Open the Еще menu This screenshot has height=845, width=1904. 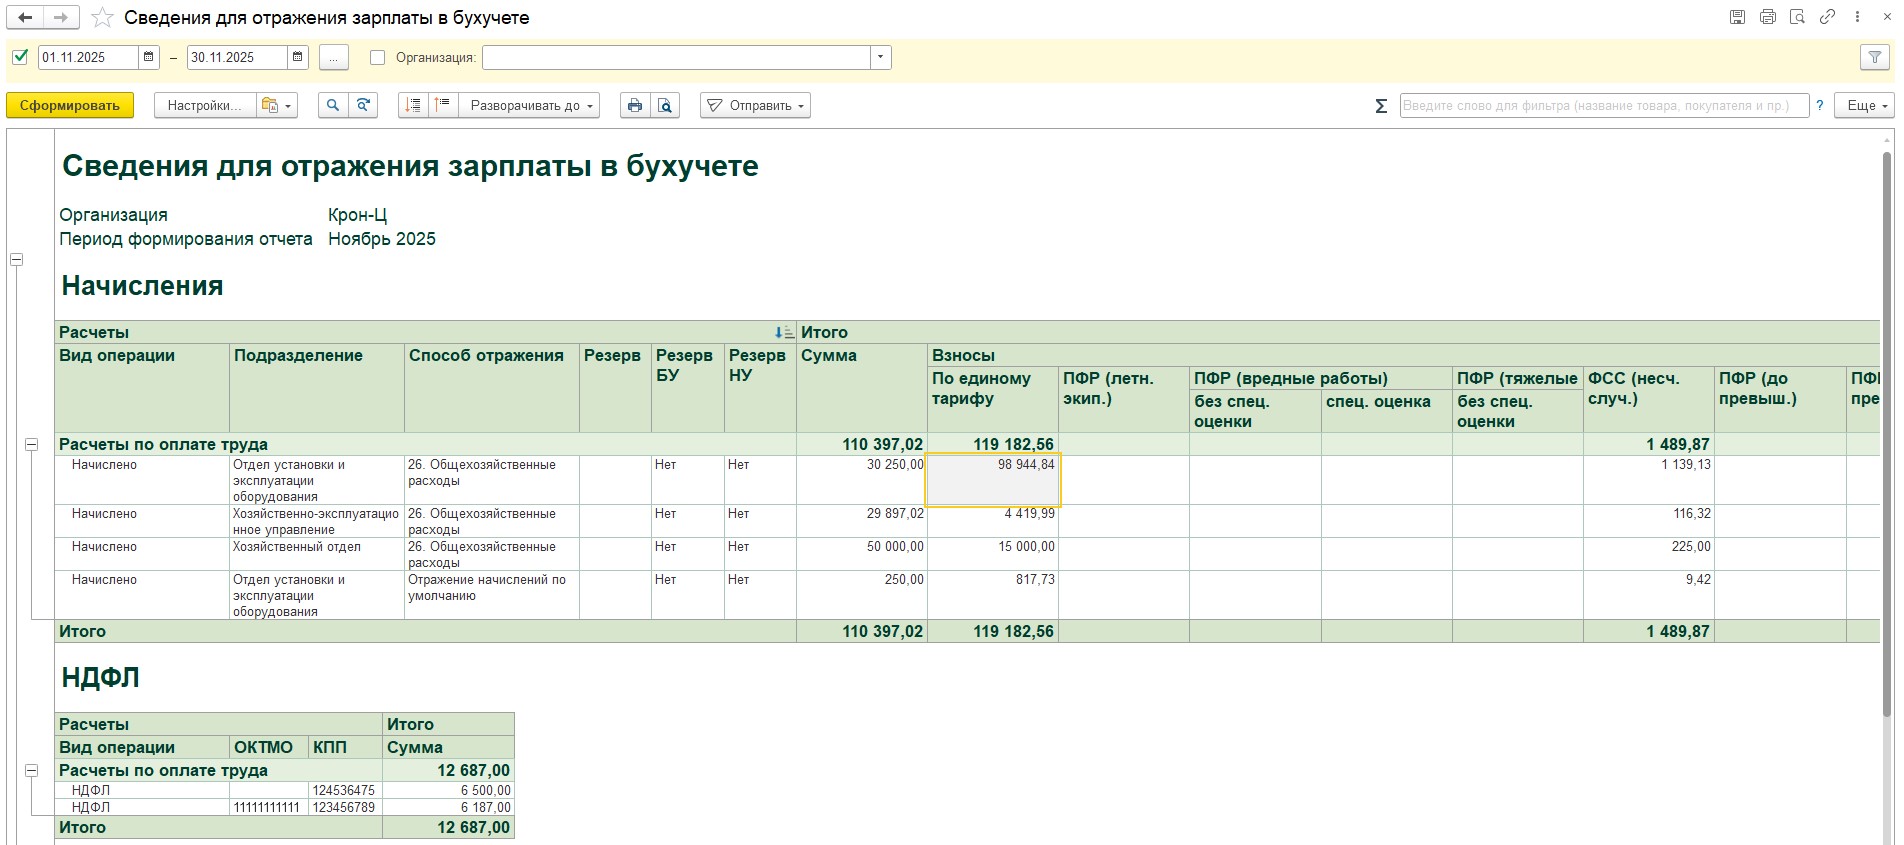coord(1865,106)
